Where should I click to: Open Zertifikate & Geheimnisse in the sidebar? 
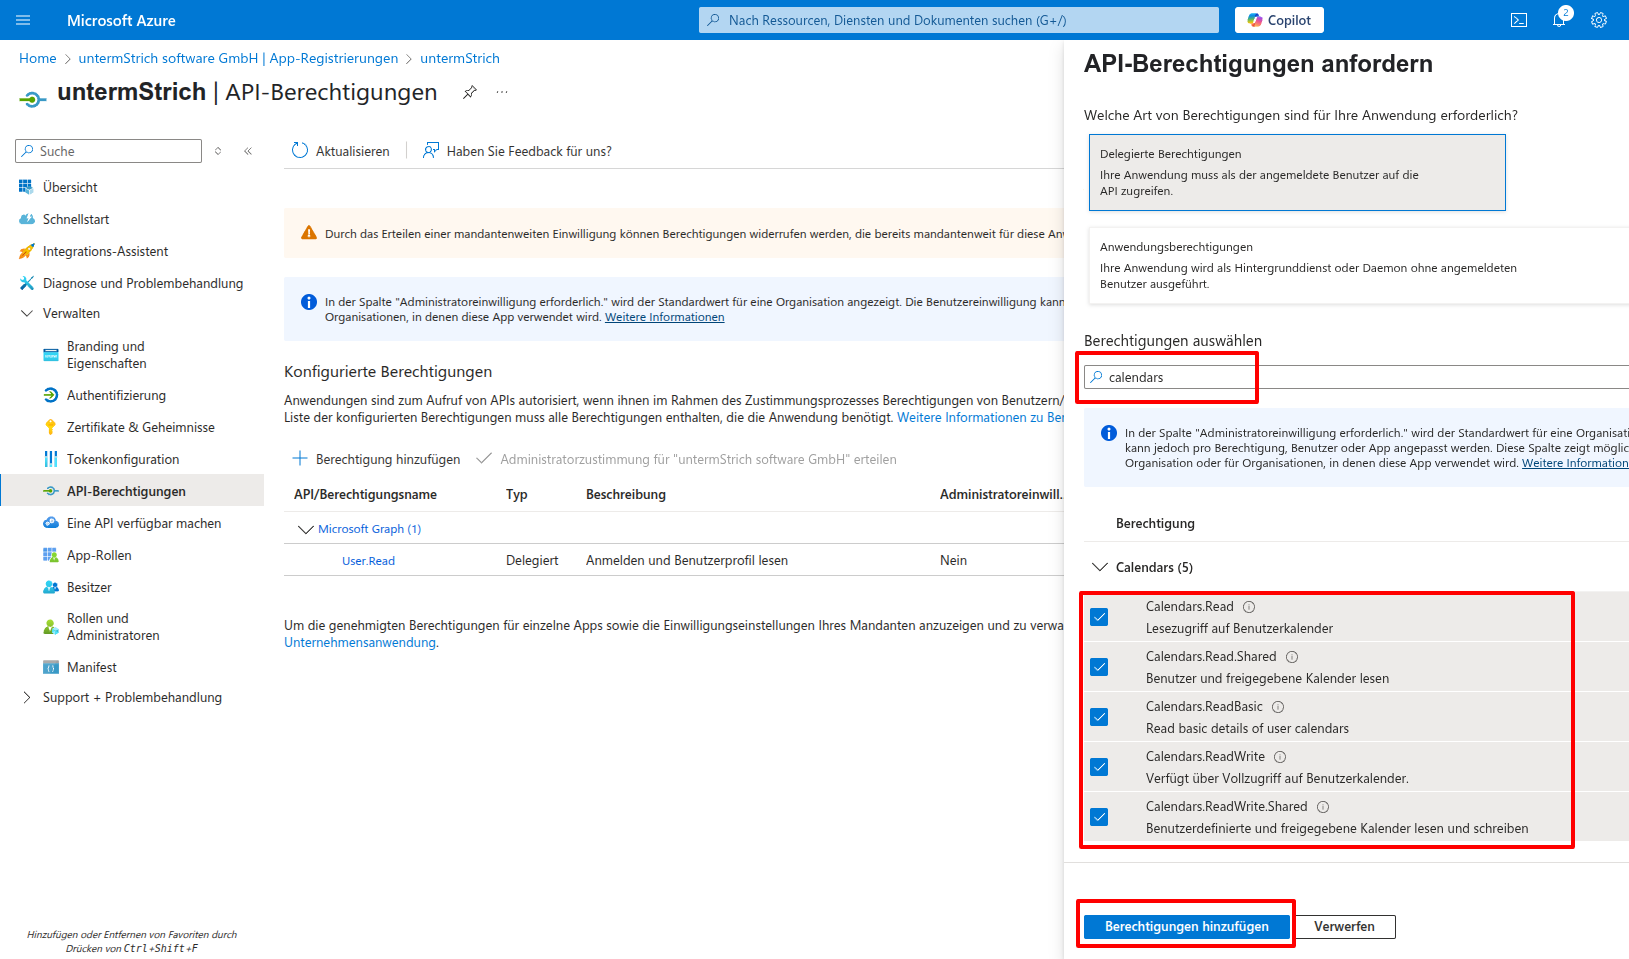[x=140, y=427]
